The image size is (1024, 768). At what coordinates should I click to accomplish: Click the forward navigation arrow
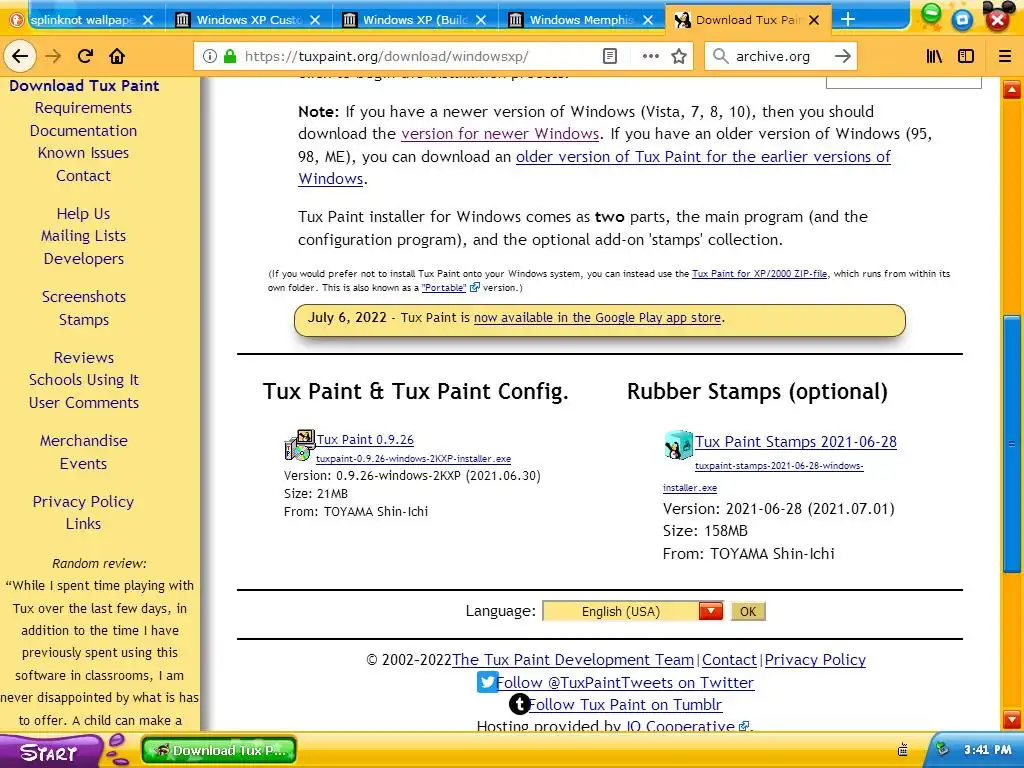(x=53, y=56)
